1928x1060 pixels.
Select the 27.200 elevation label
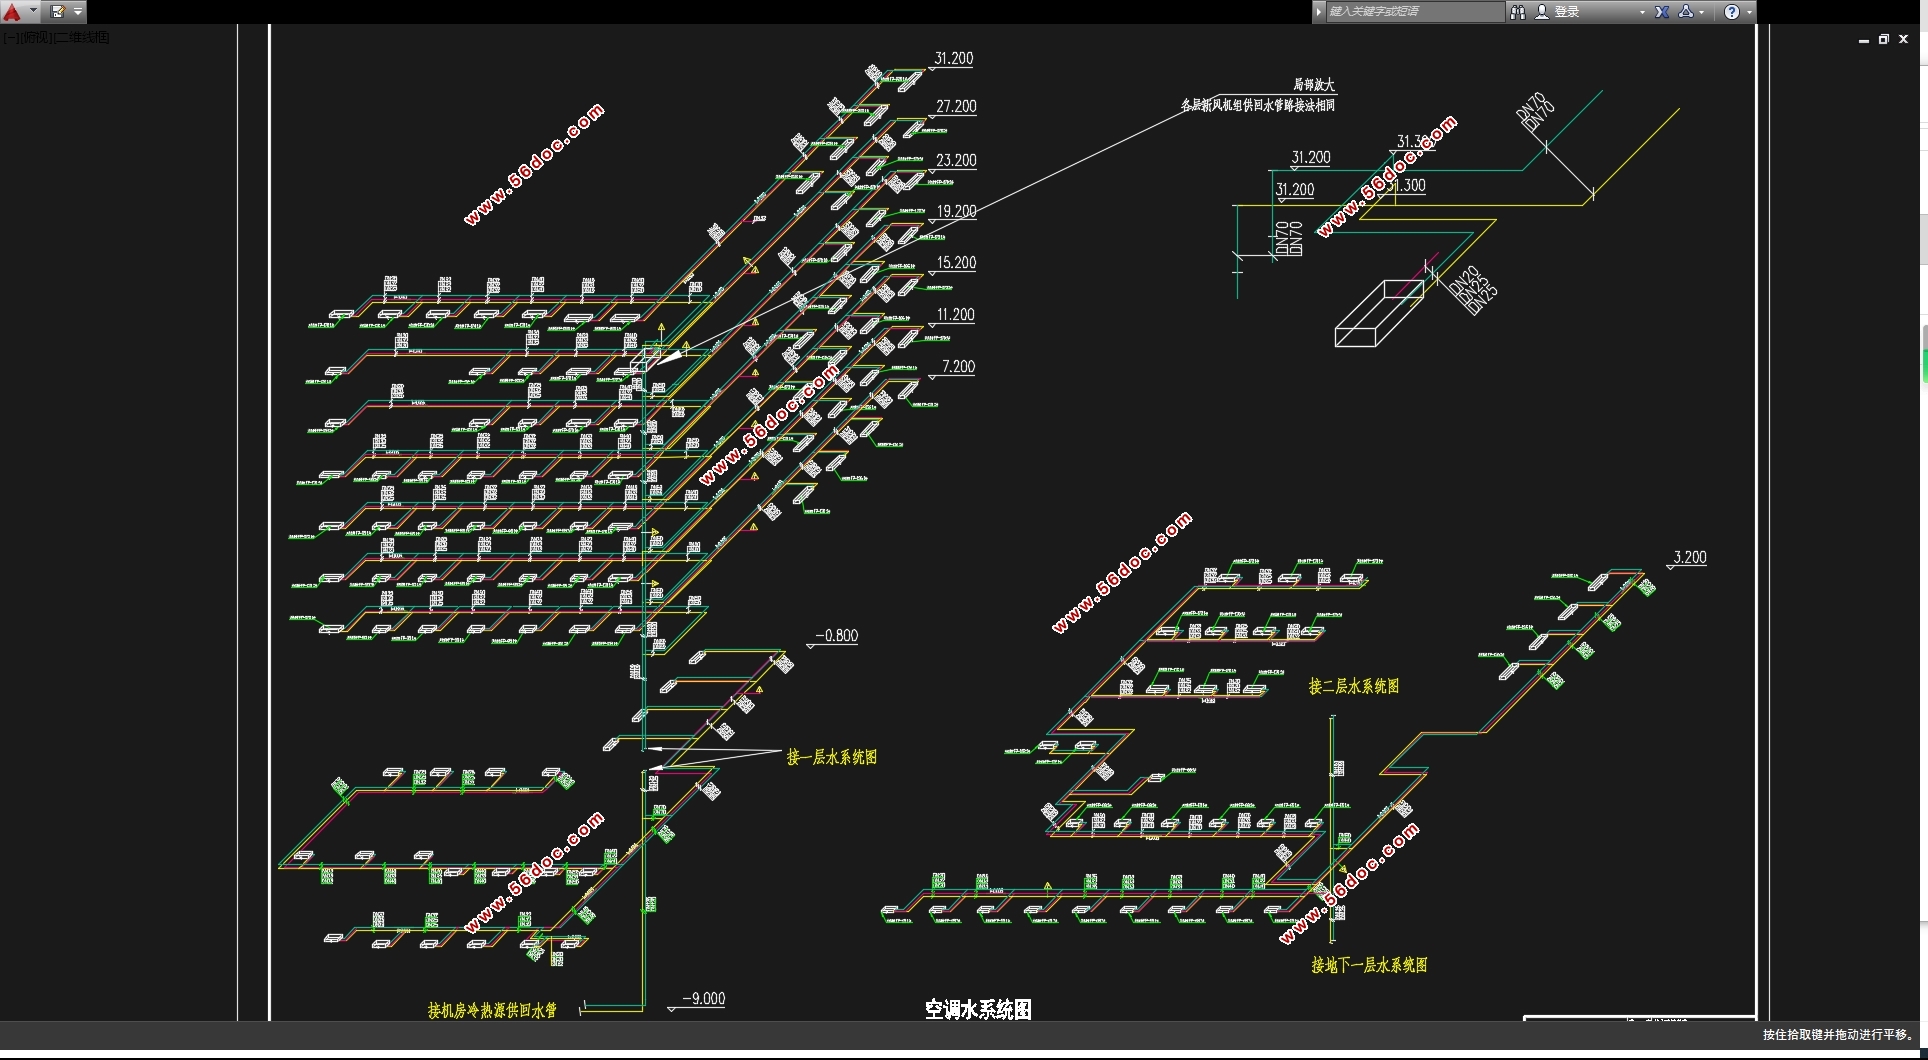point(956,107)
